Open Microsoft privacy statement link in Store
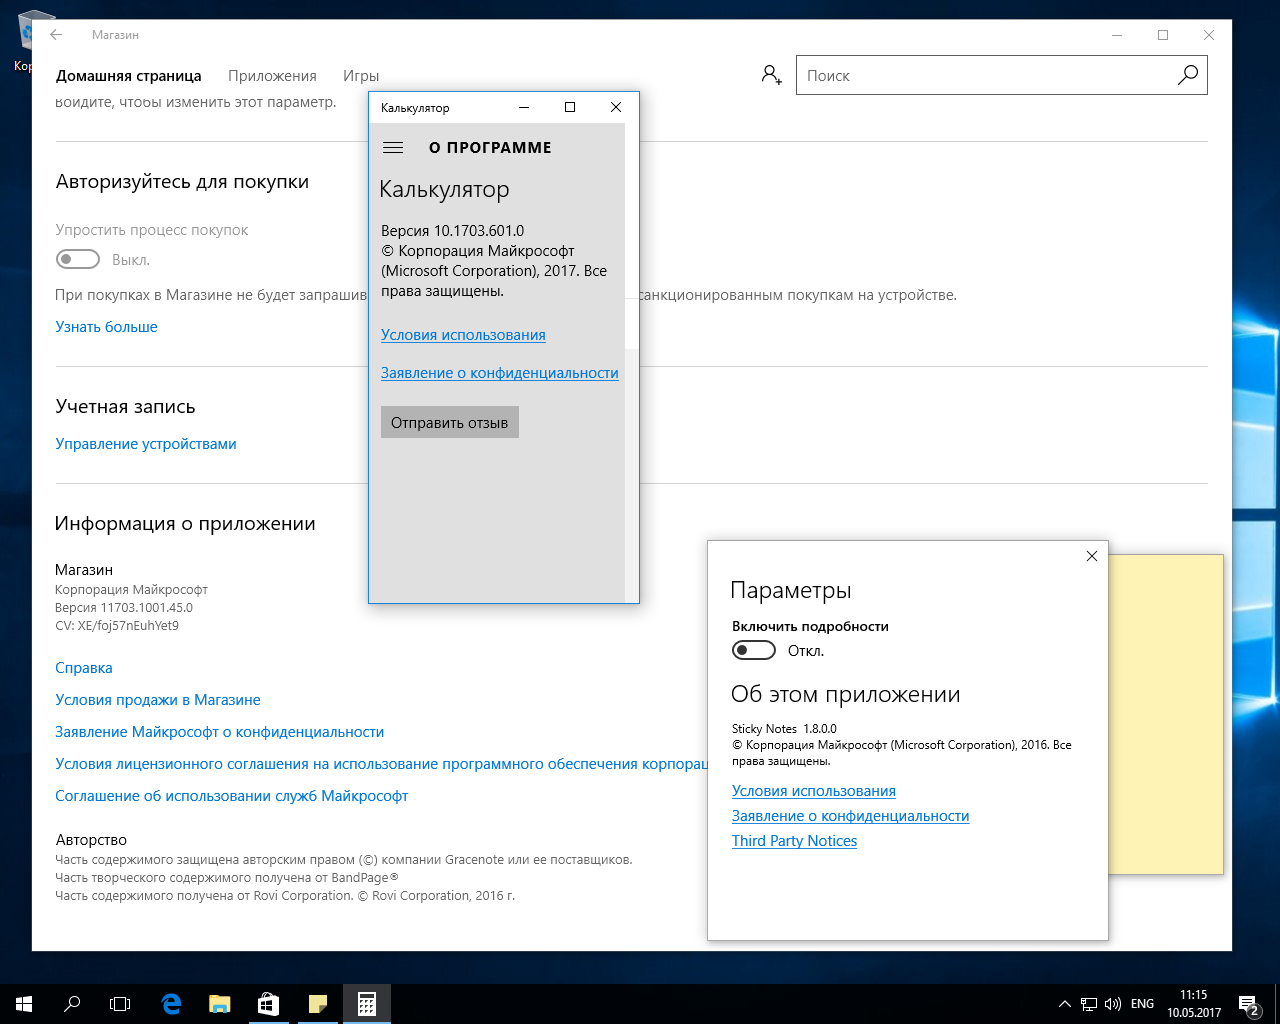This screenshot has width=1280, height=1024. [x=220, y=732]
